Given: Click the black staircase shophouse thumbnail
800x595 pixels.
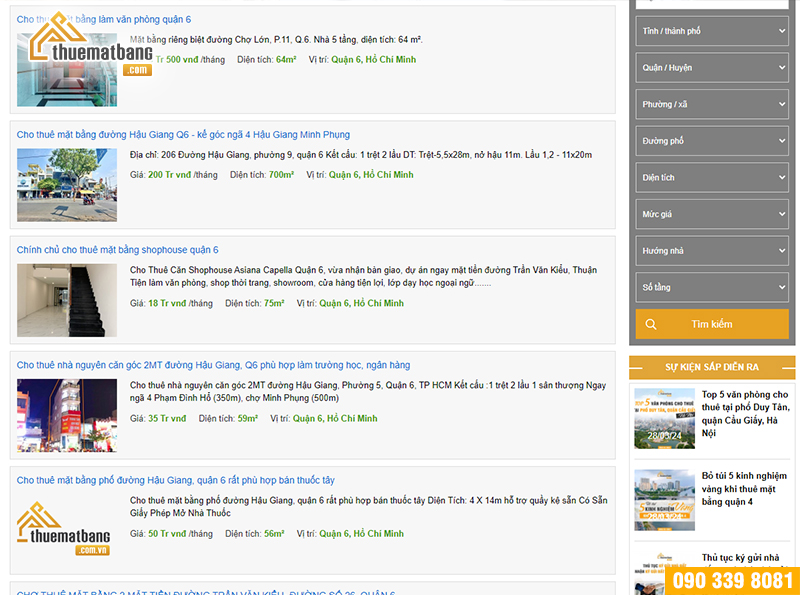Looking at the screenshot, I should [x=67, y=300].
